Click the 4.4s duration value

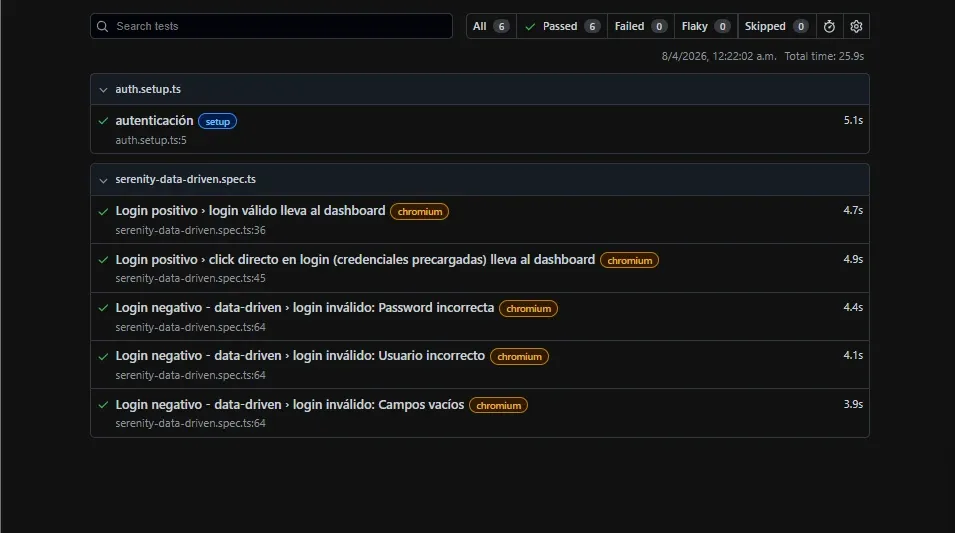click(853, 307)
